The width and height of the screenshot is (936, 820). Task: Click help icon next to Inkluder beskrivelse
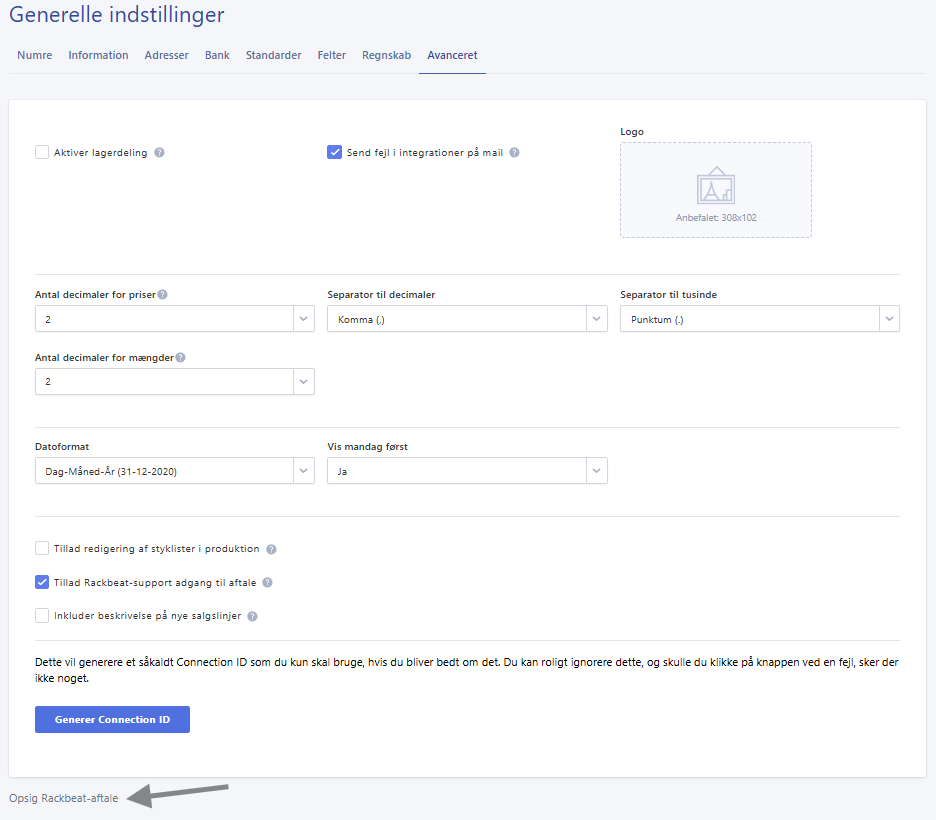(x=252, y=616)
